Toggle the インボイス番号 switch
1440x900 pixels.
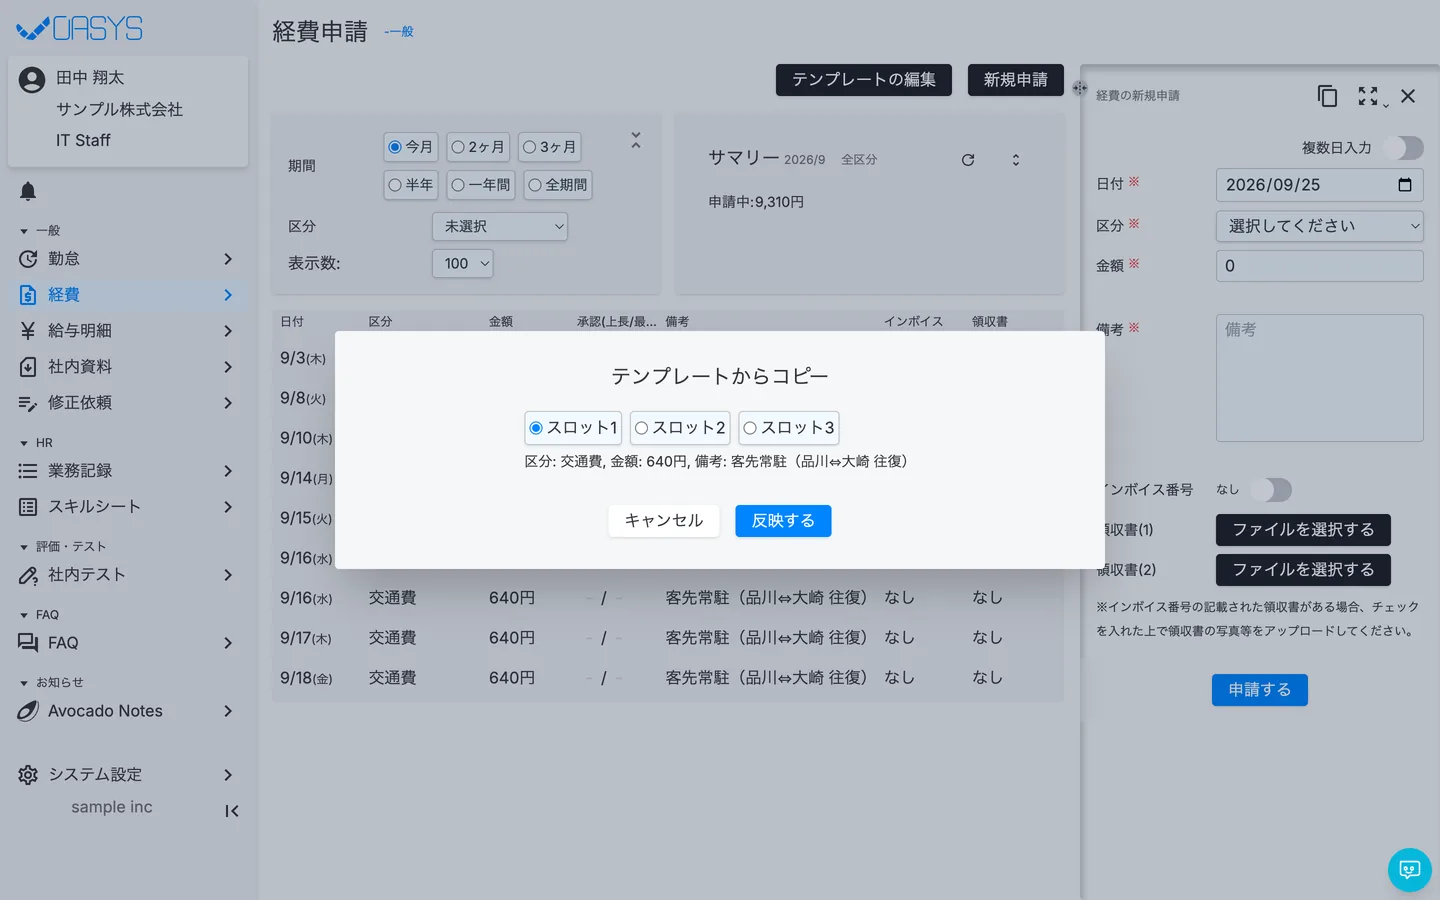(1272, 490)
